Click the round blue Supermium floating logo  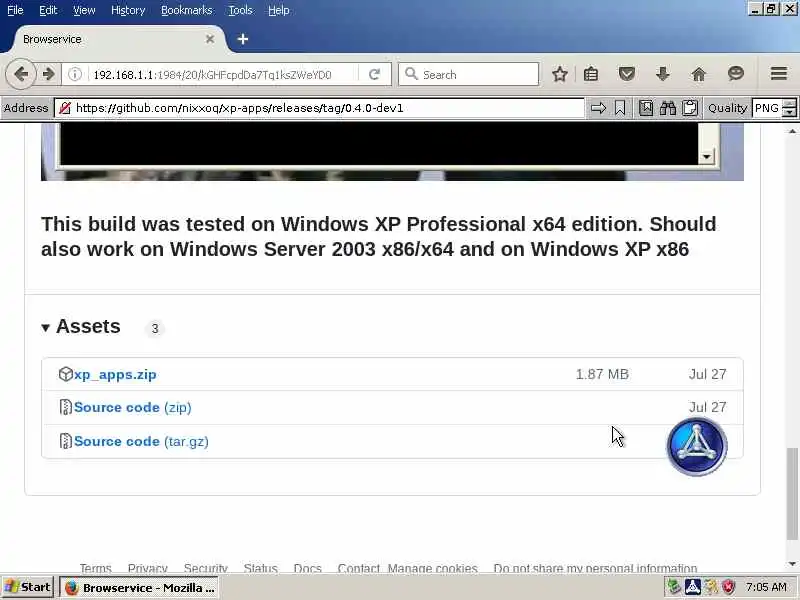coord(697,446)
